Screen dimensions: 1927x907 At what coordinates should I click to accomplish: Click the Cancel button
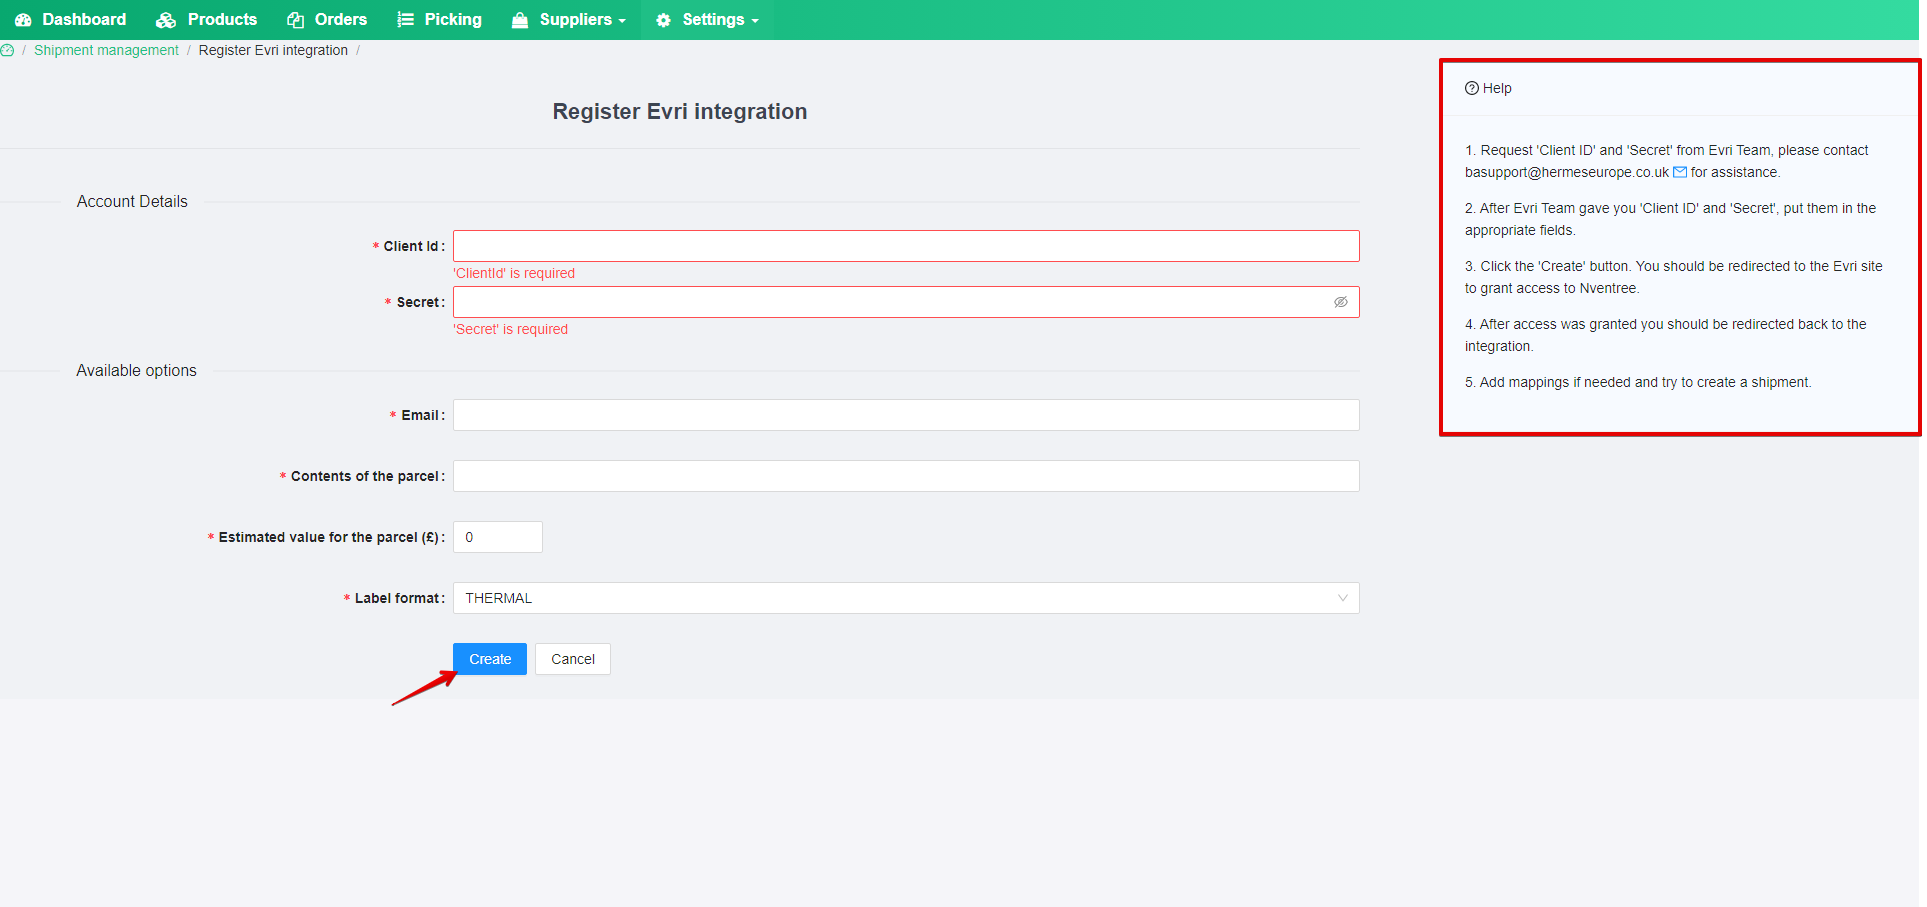tap(573, 659)
